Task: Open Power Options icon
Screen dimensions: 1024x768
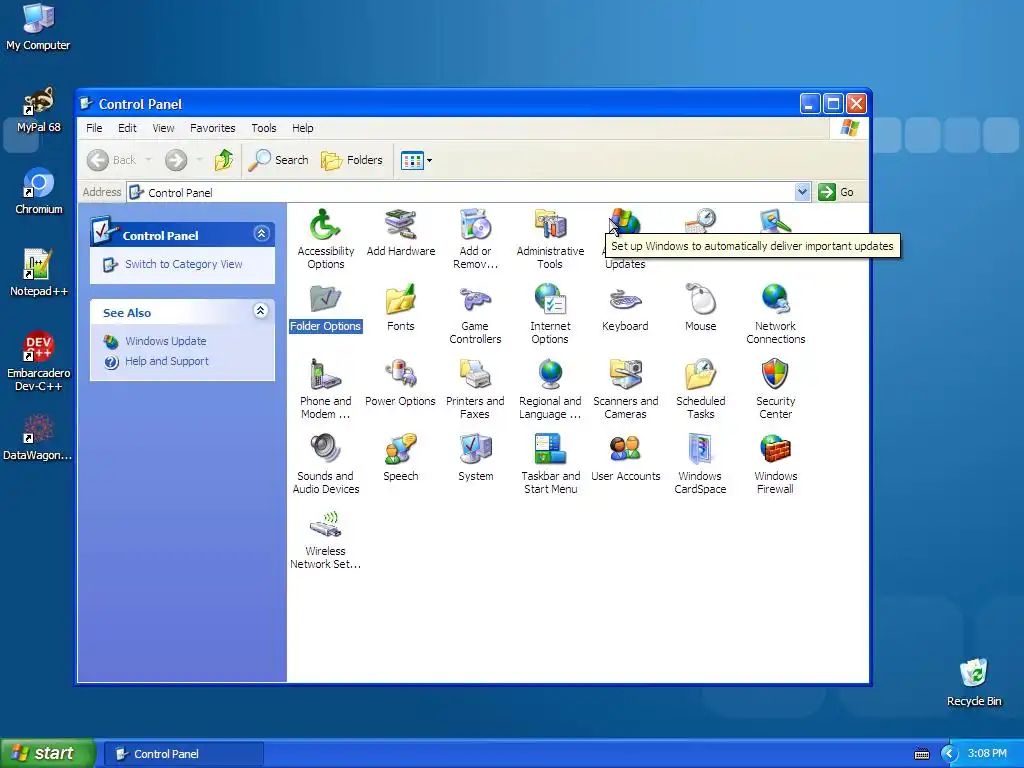Action: click(400, 376)
